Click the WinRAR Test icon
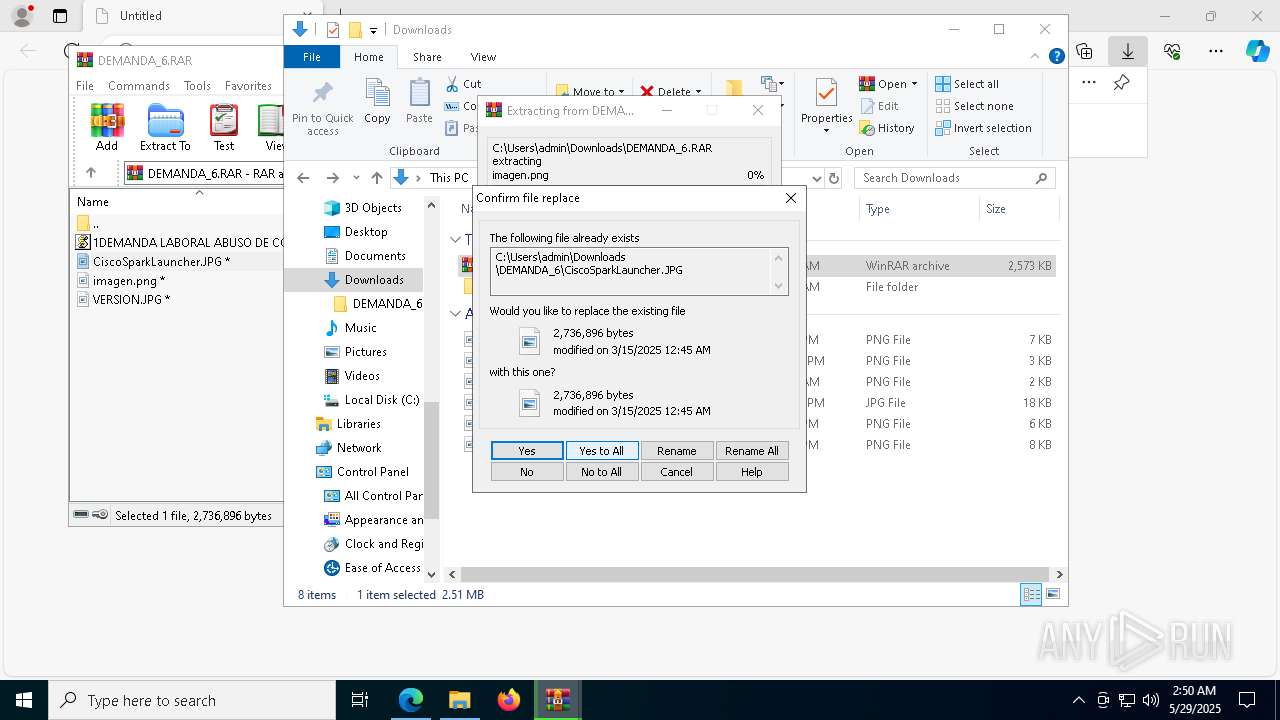This screenshot has height=720, width=1280. click(224, 127)
